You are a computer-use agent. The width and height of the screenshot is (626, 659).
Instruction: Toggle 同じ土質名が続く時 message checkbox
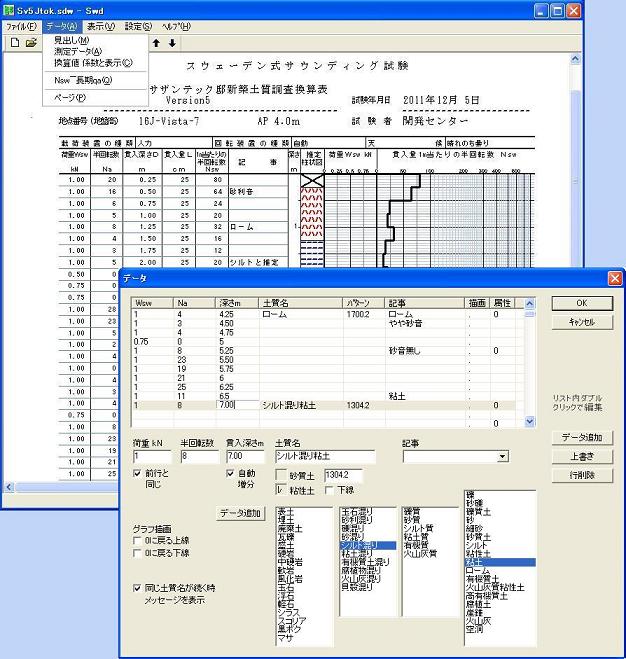tap(137, 588)
